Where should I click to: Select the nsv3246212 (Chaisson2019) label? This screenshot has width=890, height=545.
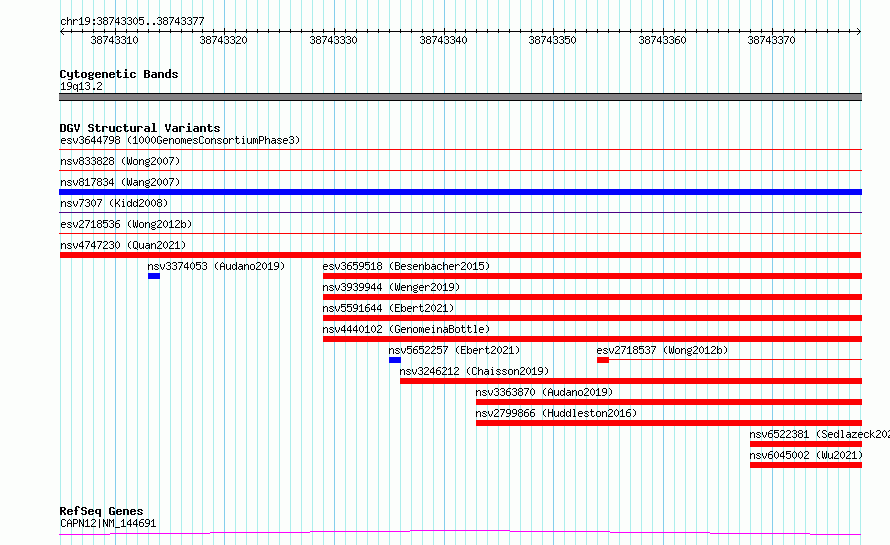click(x=475, y=371)
